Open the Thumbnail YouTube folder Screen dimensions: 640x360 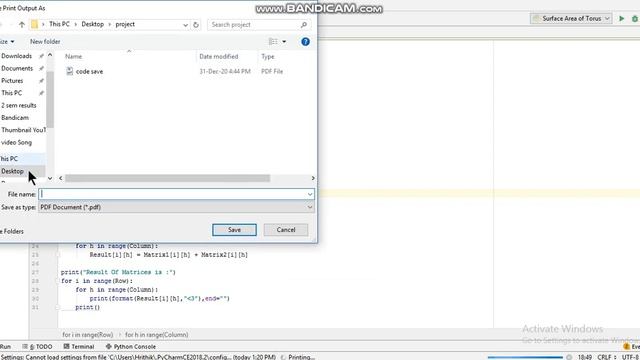[23, 130]
